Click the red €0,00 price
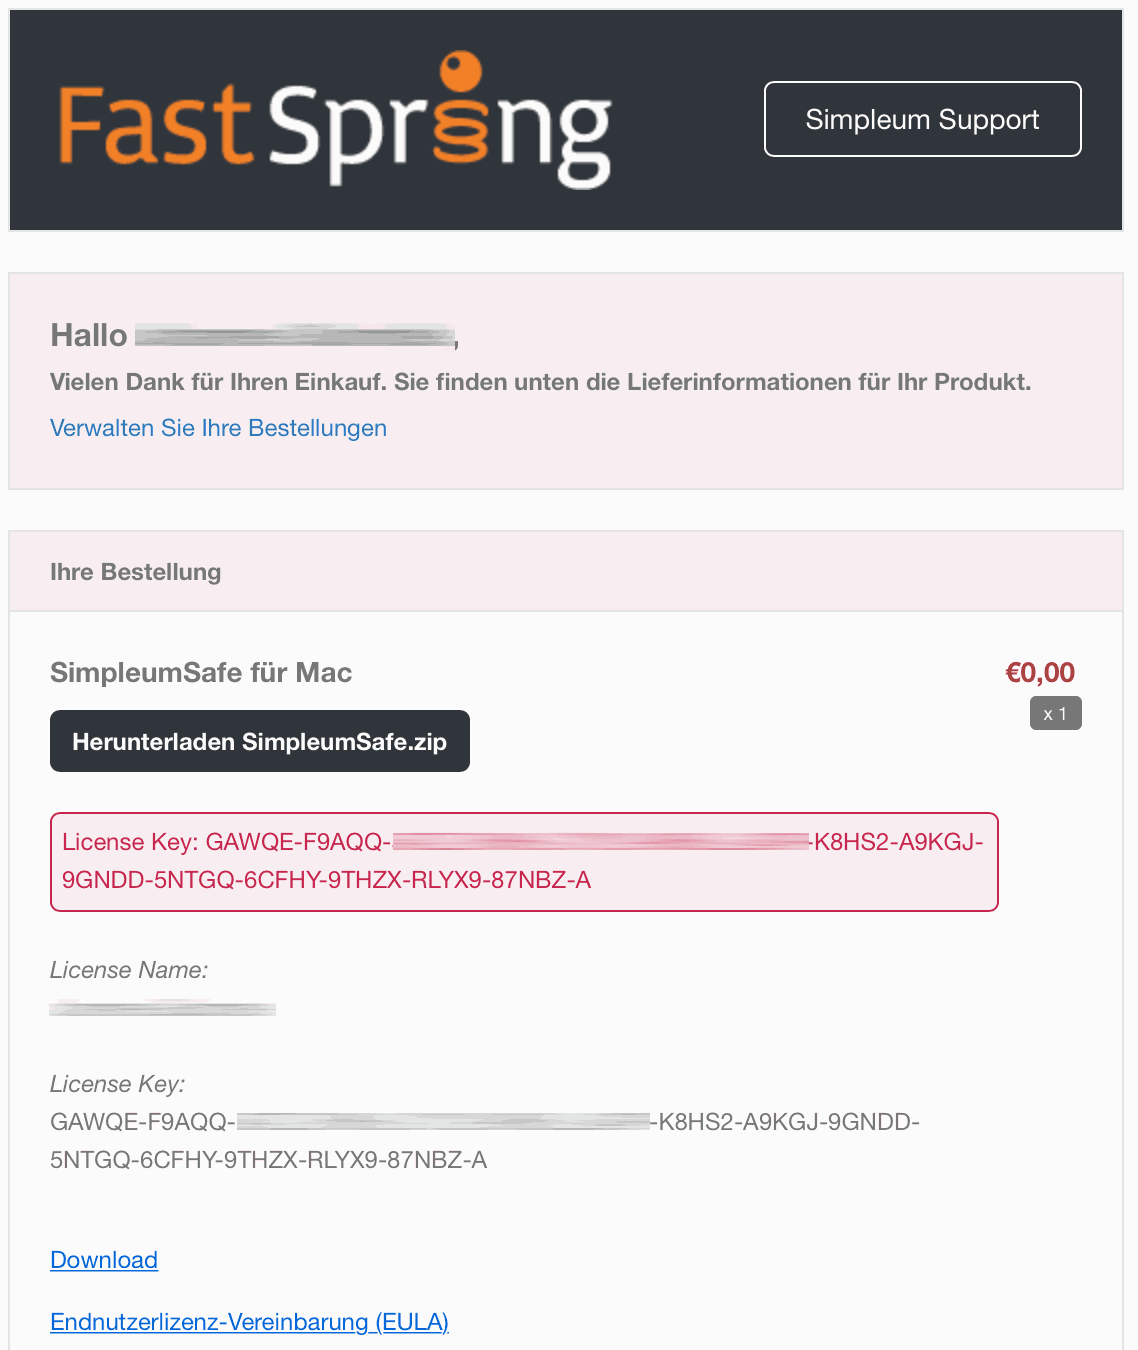 [x=1040, y=672]
